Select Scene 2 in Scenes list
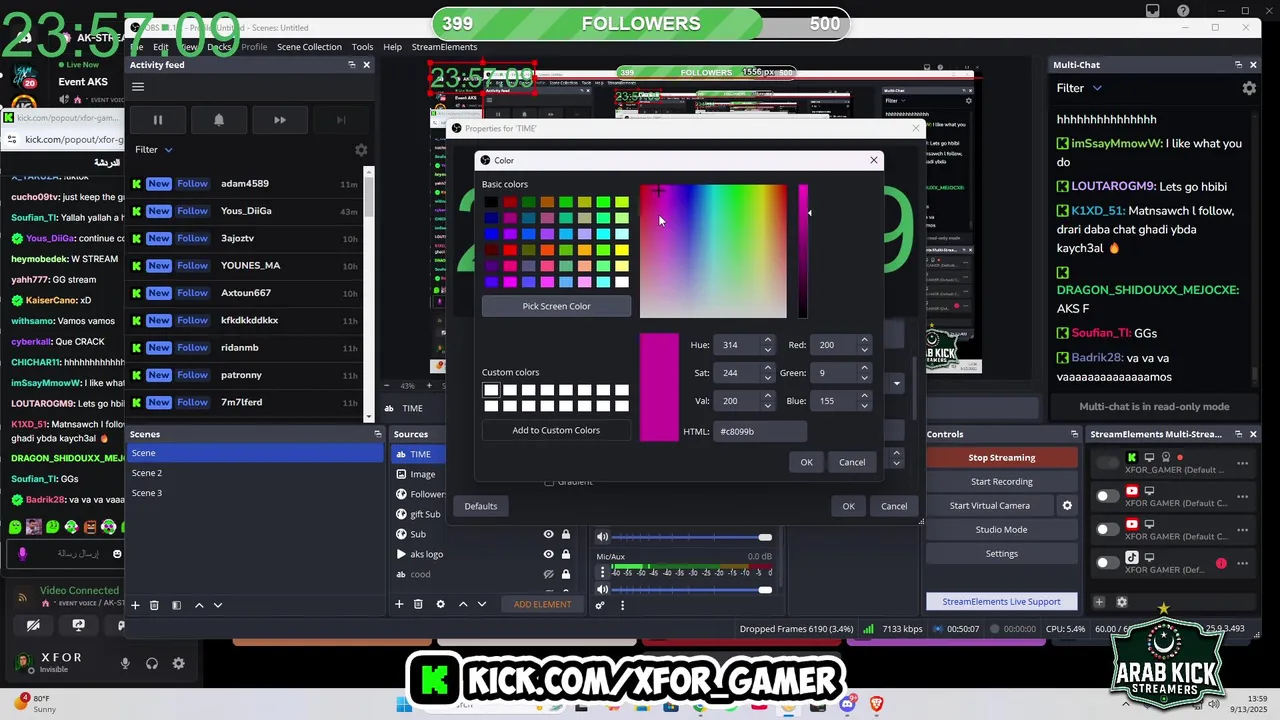 tap(256, 473)
